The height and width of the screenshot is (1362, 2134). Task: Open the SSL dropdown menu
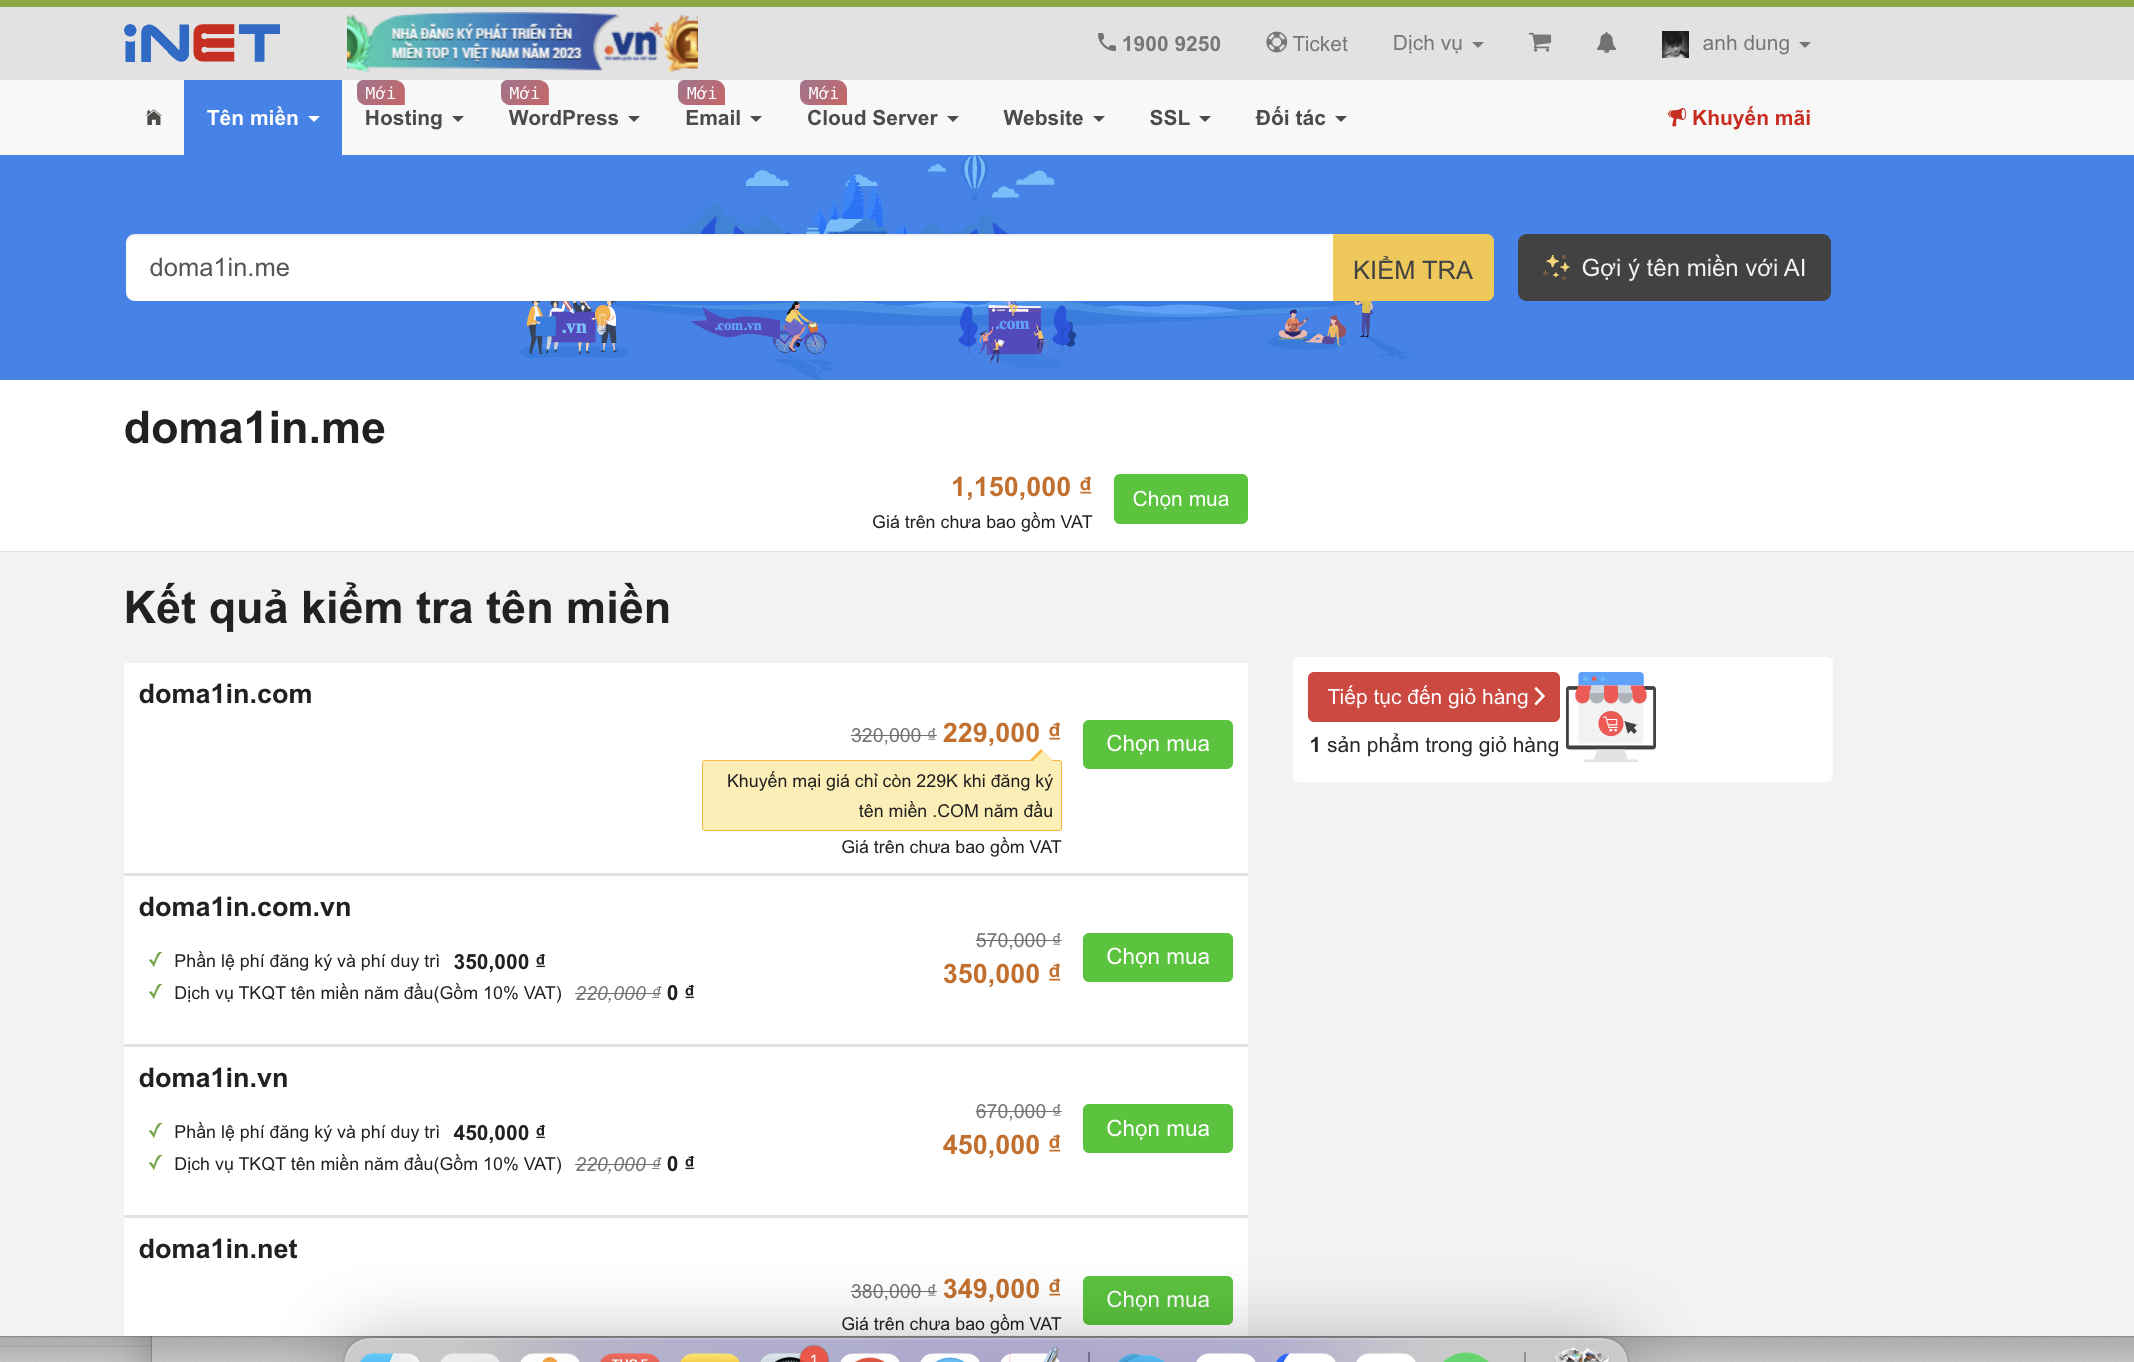point(1180,118)
